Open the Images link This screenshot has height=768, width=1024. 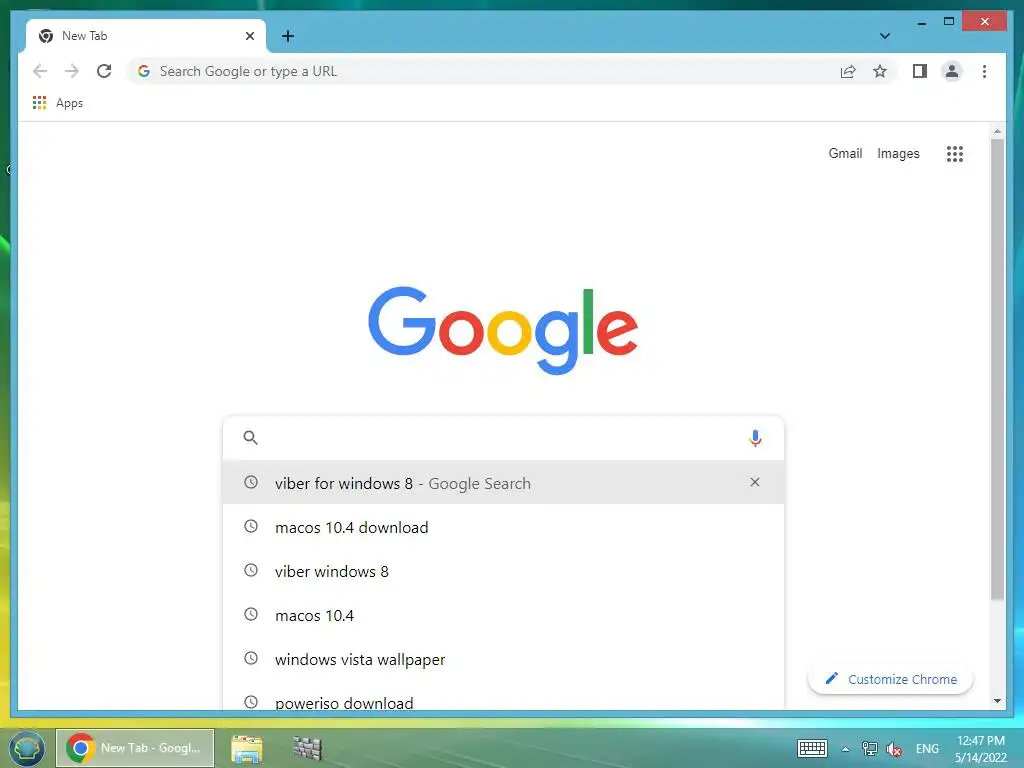click(x=898, y=153)
